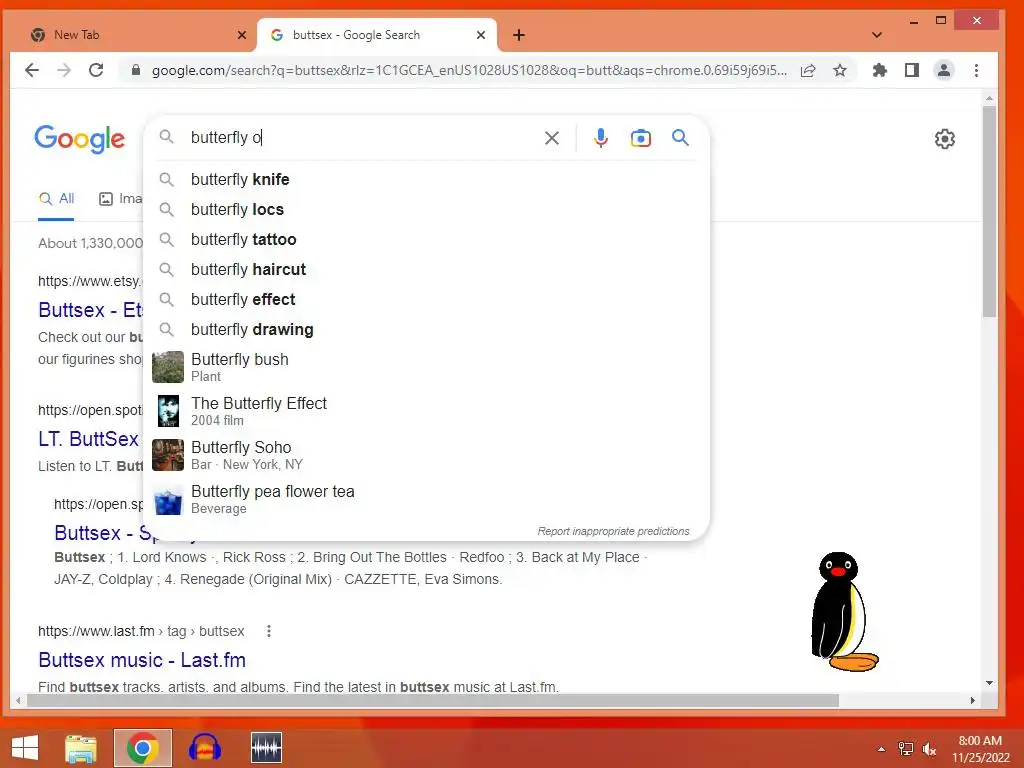The width and height of the screenshot is (1024, 768).
Task: Click the network tray icon
Action: click(906, 749)
